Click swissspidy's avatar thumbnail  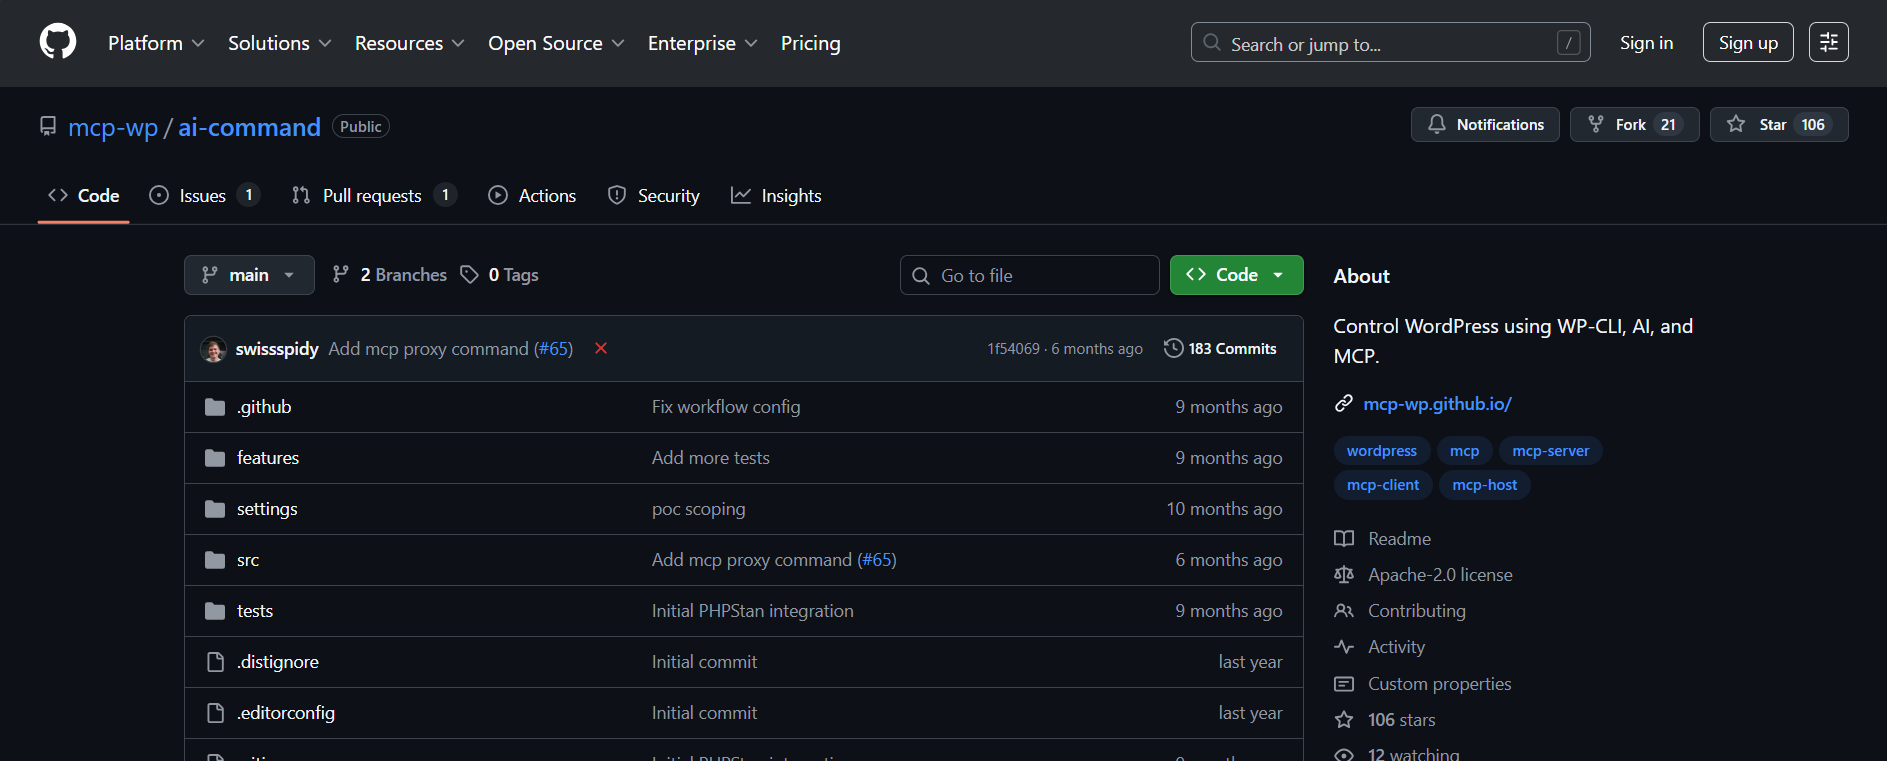[x=213, y=349]
